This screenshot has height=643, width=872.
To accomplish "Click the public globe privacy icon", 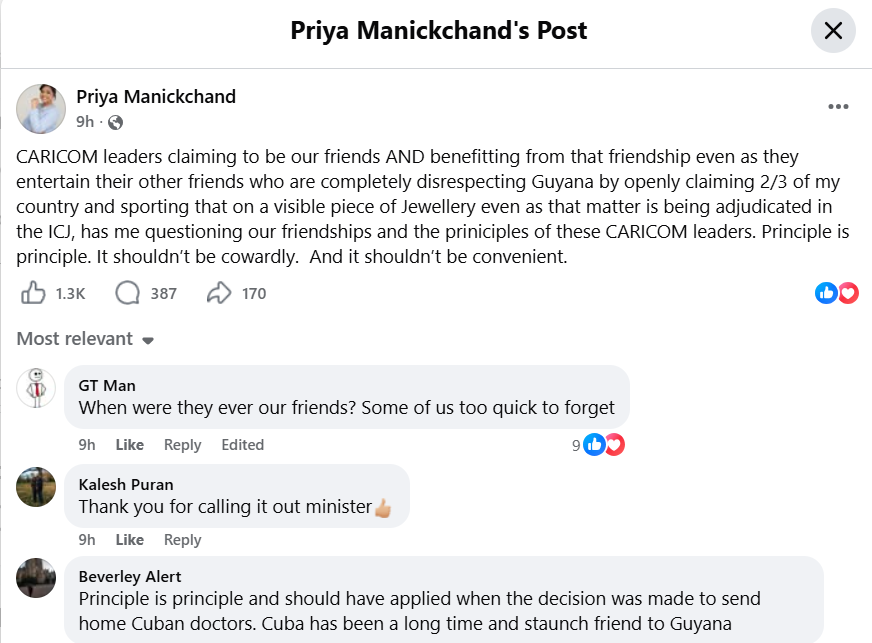I will [x=115, y=122].
